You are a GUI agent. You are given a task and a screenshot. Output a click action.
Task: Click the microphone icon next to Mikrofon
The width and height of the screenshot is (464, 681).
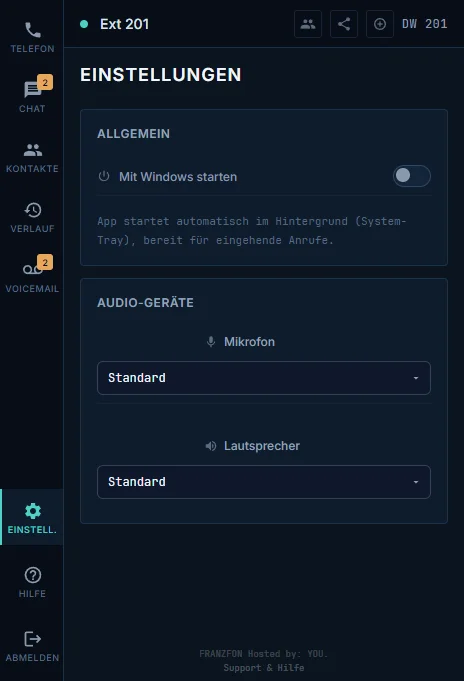click(x=211, y=342)
